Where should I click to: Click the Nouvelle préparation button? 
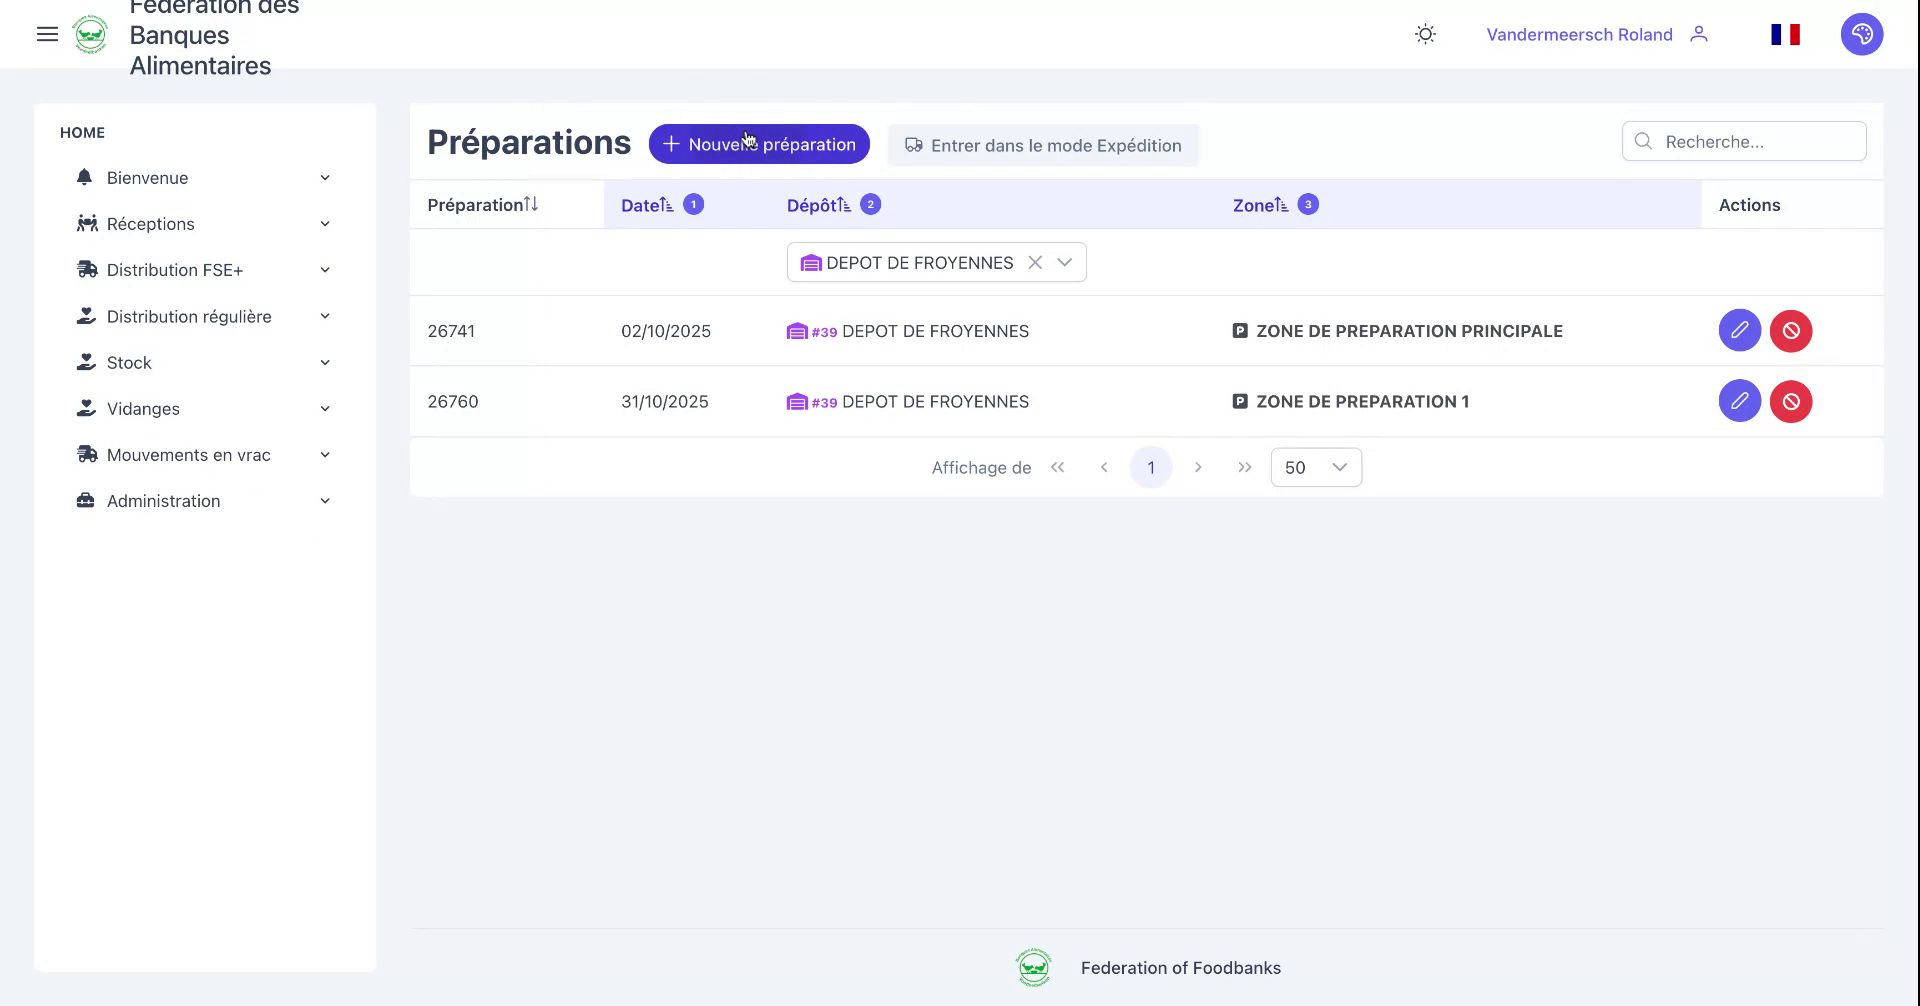[x=759, y=143]
